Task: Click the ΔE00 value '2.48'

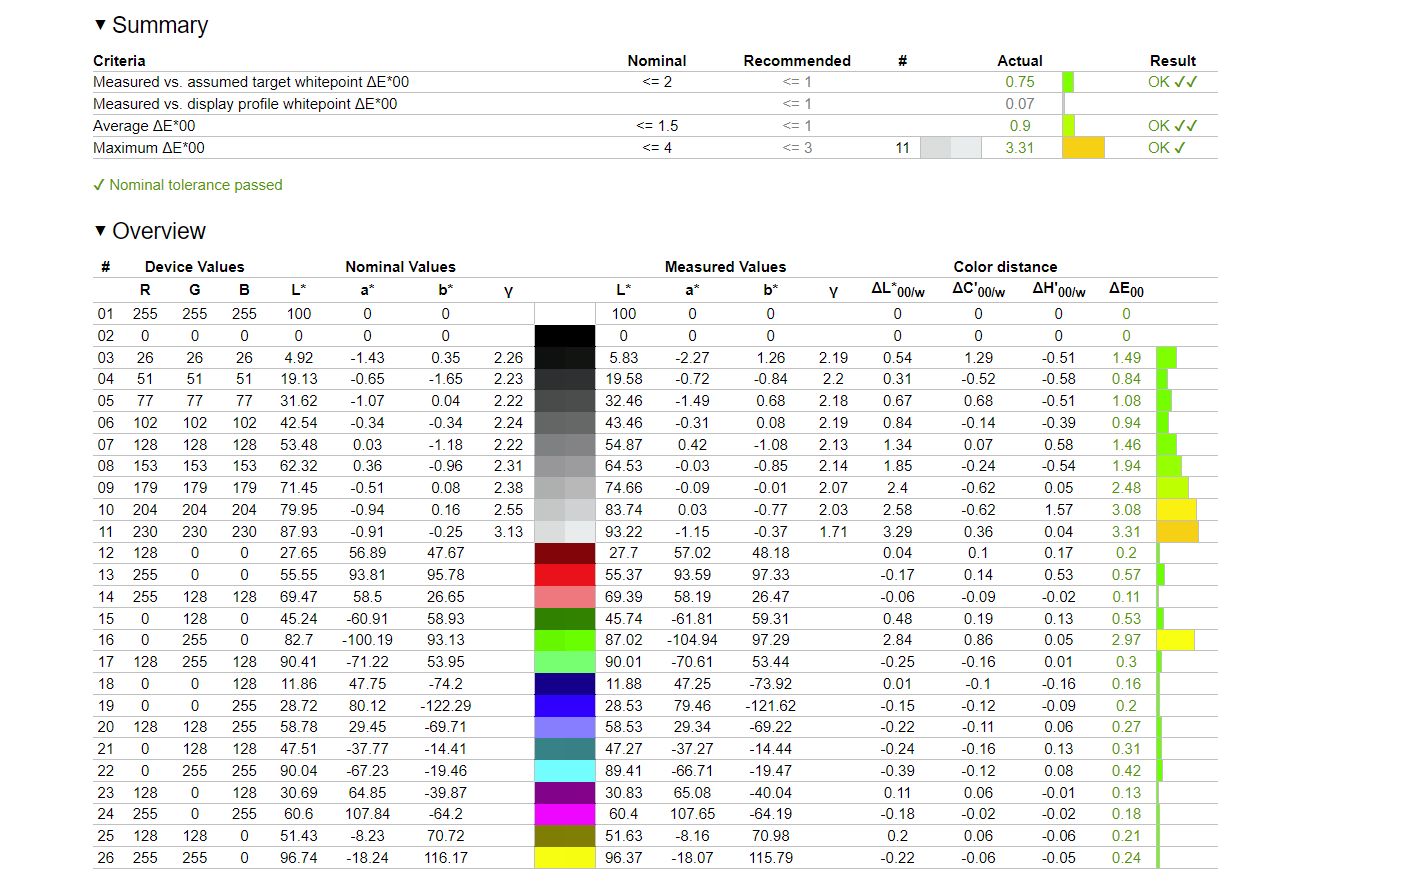Action: point(1126,488)
